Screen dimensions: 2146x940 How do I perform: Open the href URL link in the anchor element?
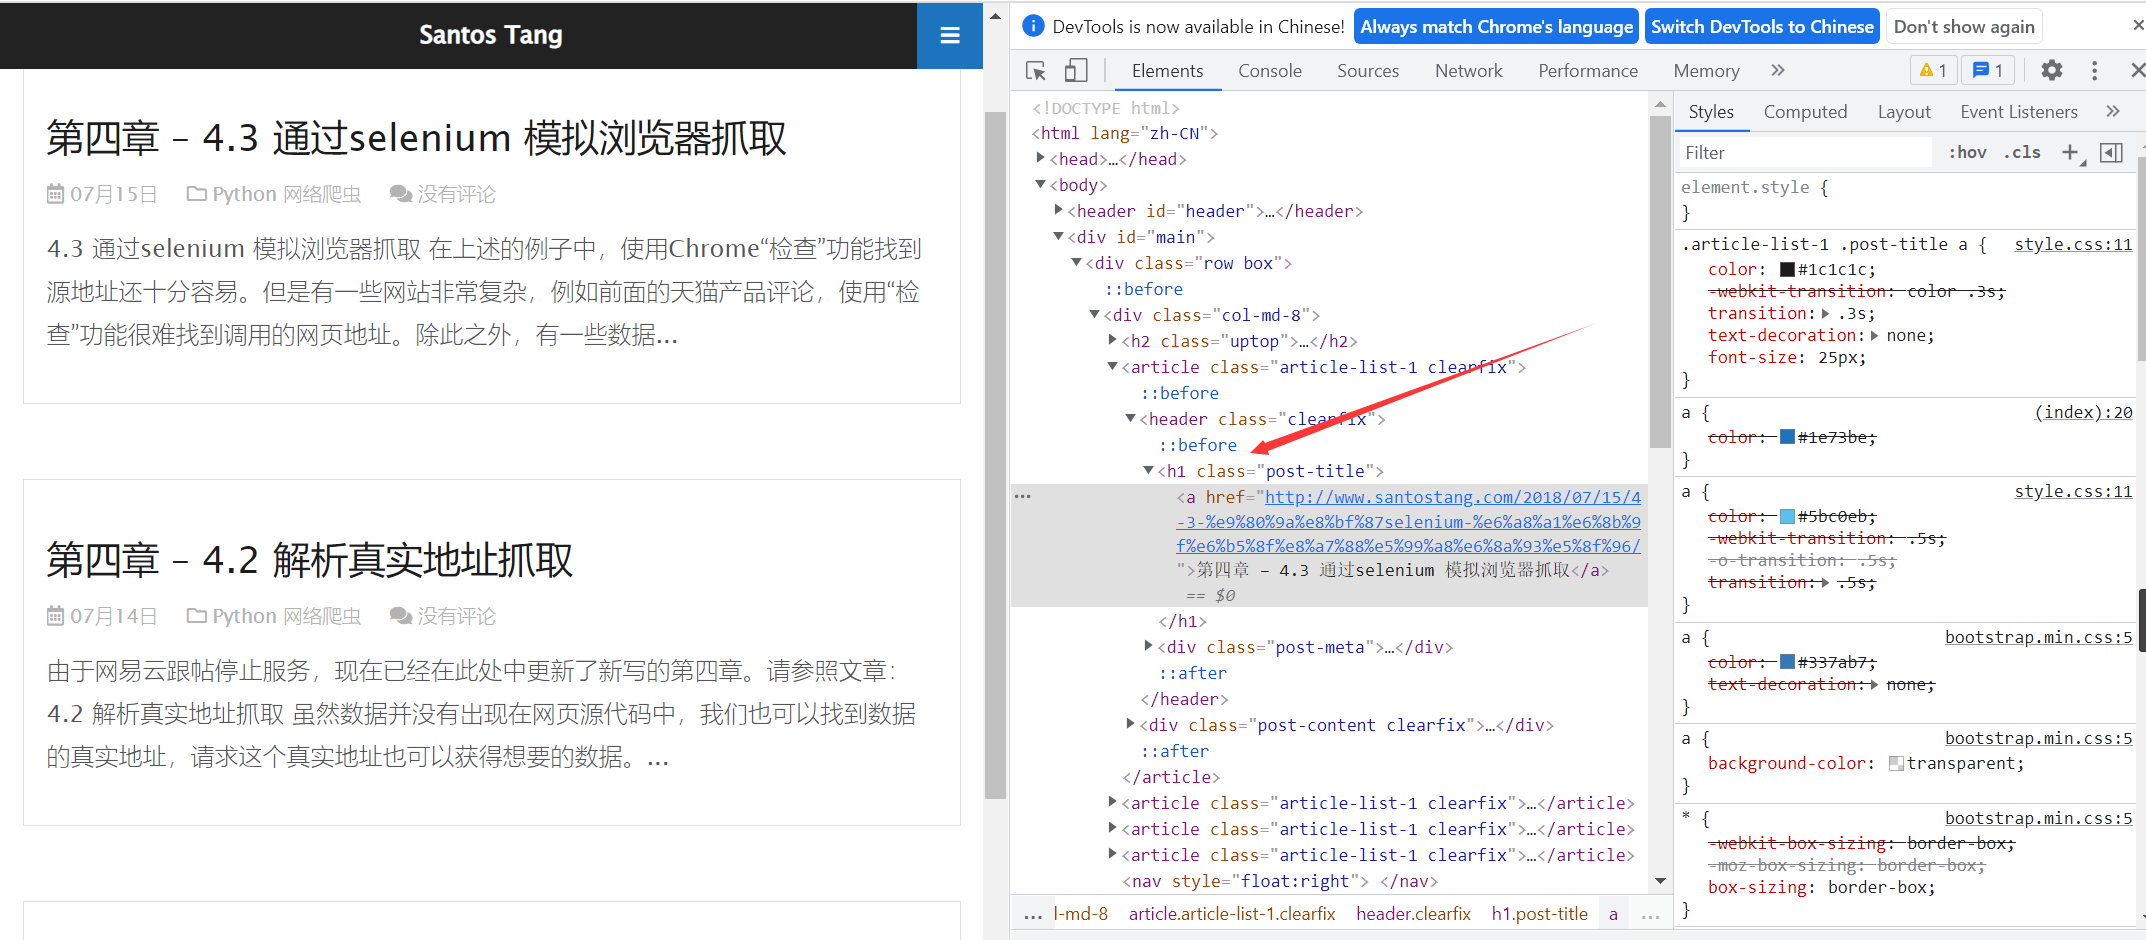pyautogui.click(x=1409, y=522)
